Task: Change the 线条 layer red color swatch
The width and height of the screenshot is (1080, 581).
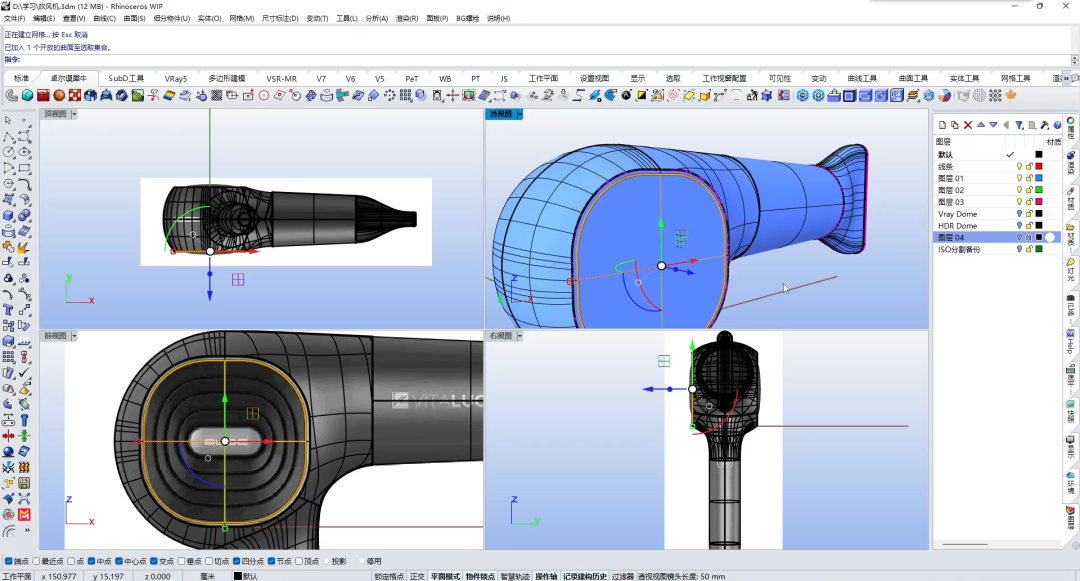Action: [x=1039, y=167]
